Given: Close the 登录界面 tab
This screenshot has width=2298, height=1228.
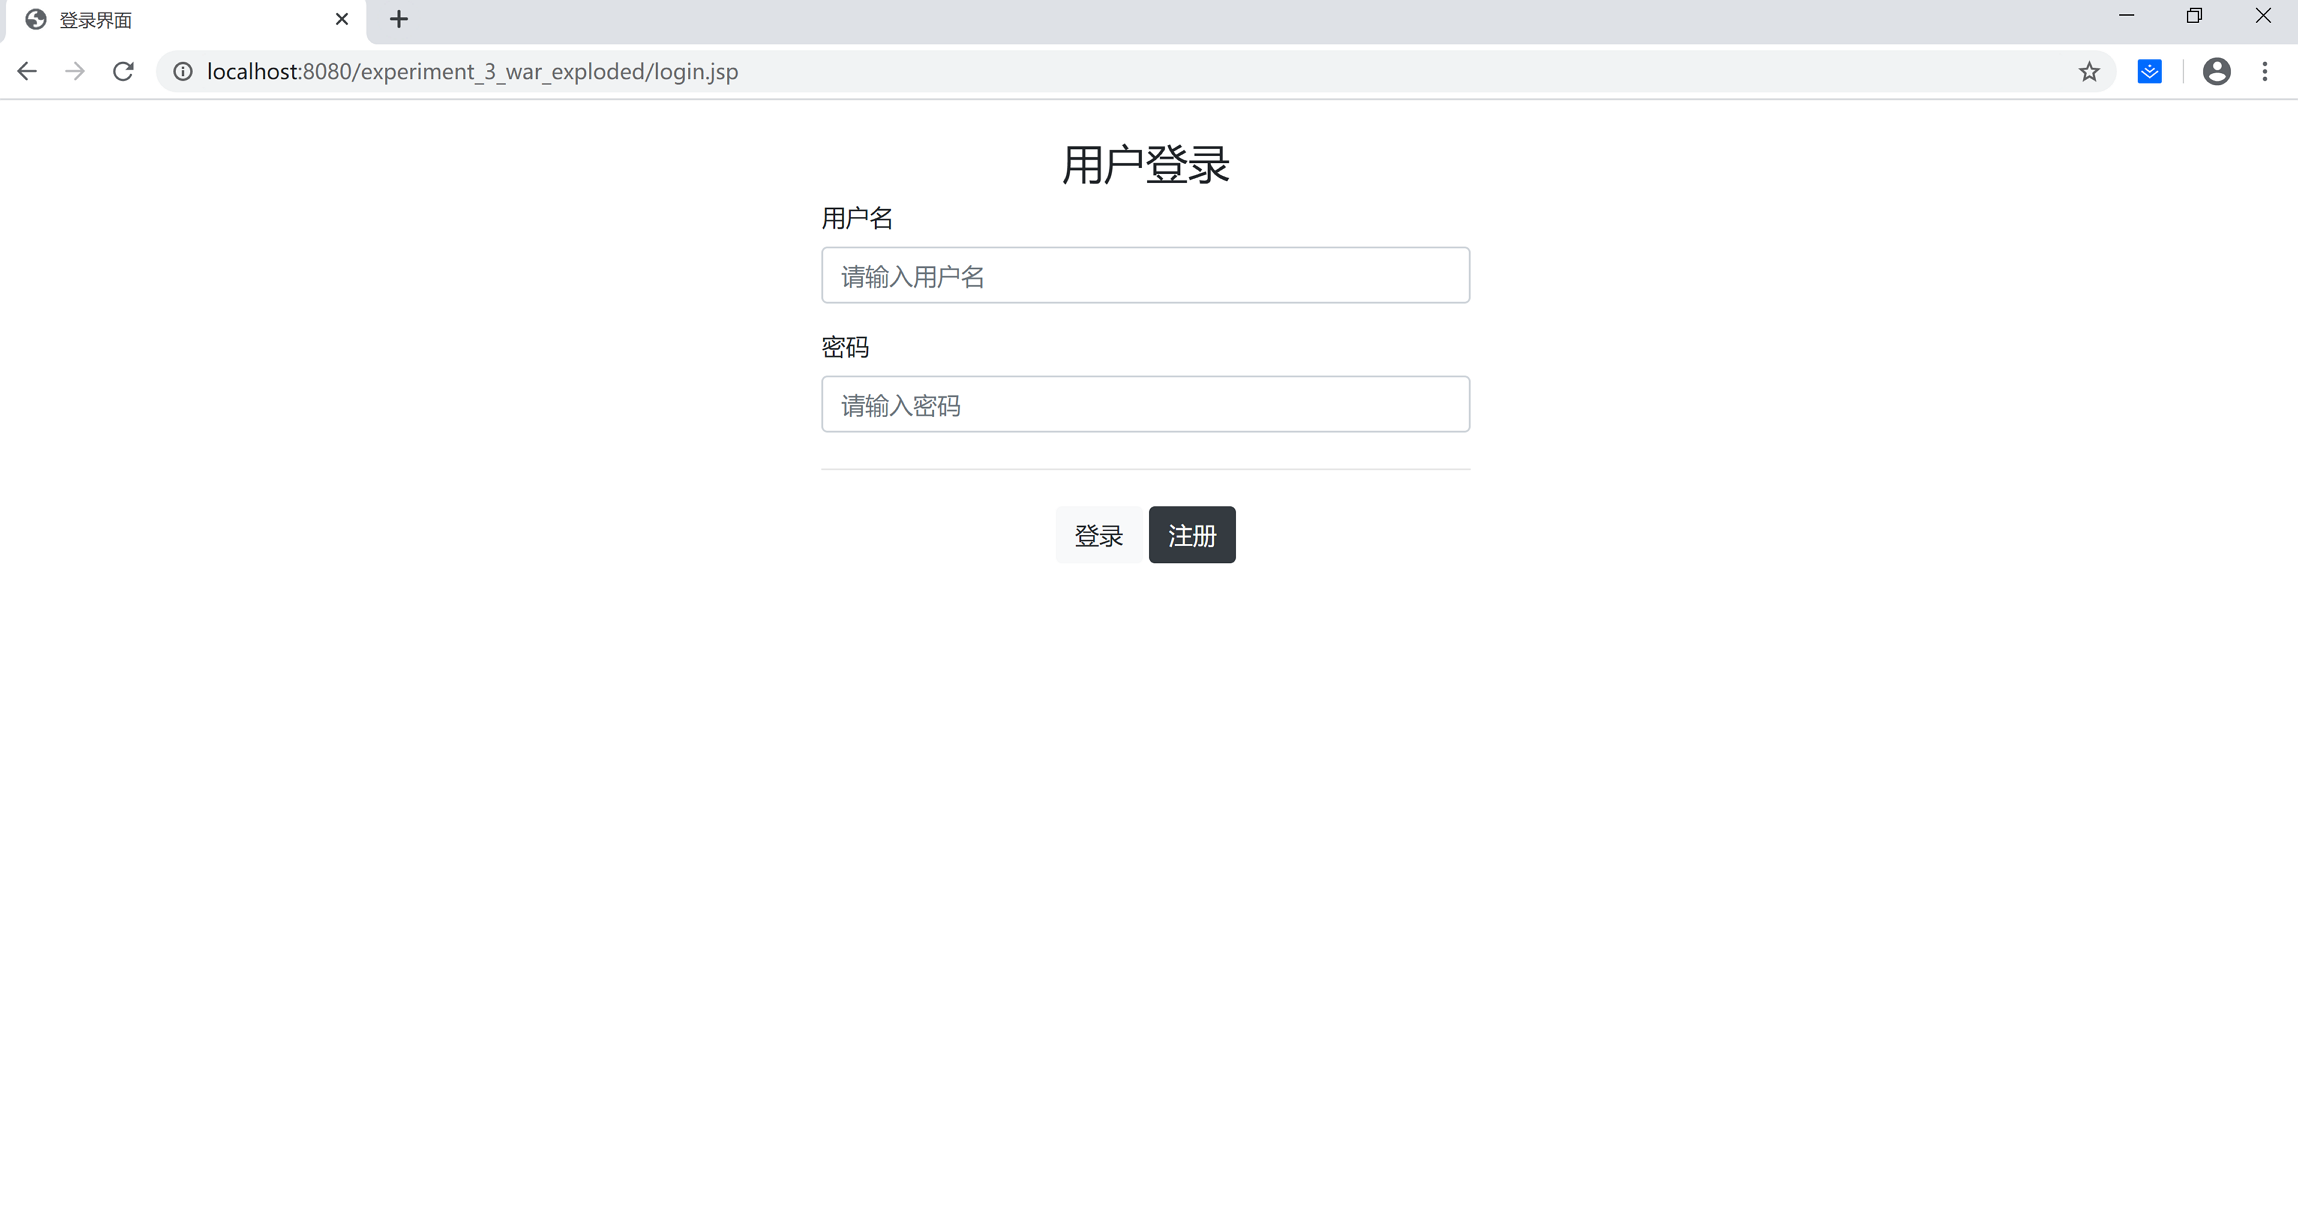Looking at the screenshot, I should coord(342,18).
